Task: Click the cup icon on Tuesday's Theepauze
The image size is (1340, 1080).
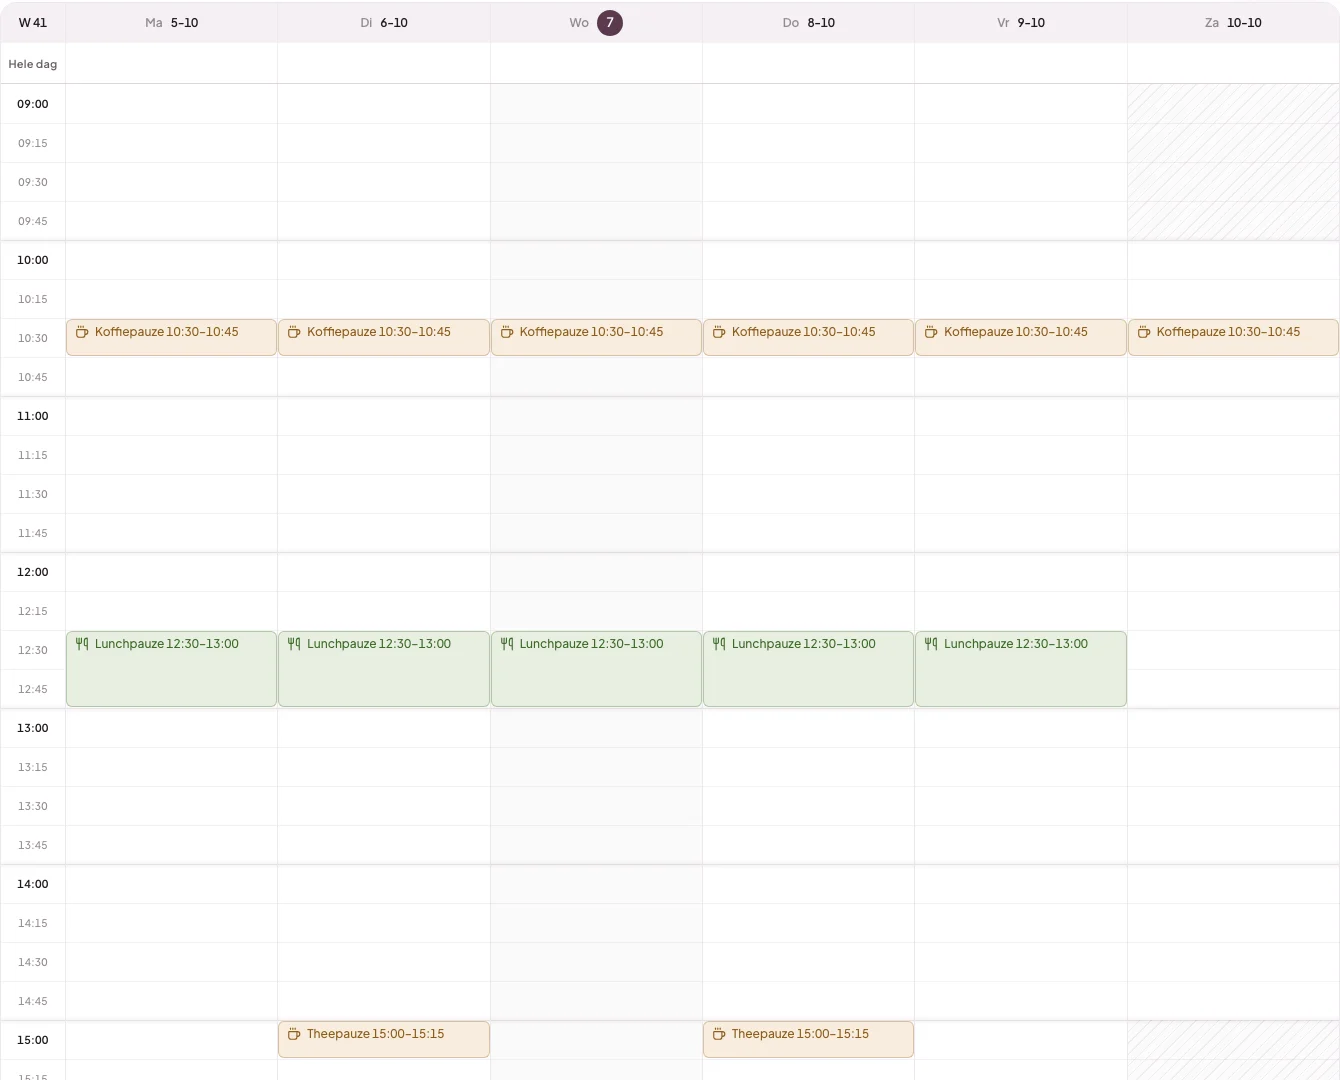Action: (294, 1034)
